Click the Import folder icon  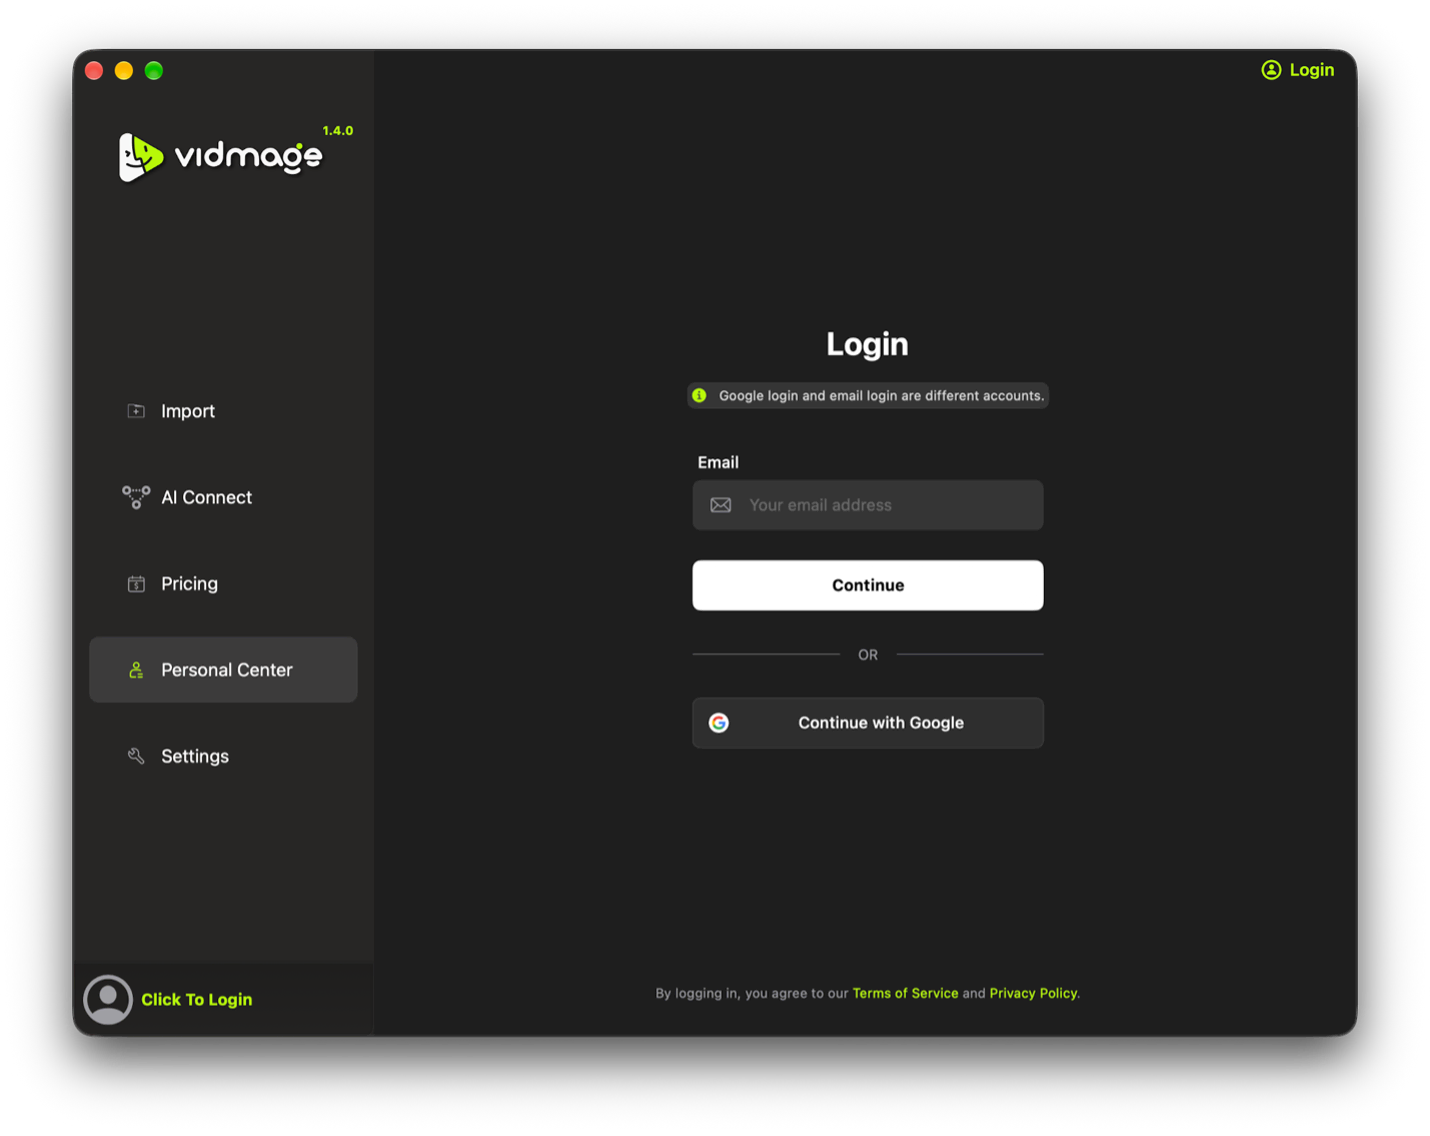pyautogui.click(x=136, y=411)
